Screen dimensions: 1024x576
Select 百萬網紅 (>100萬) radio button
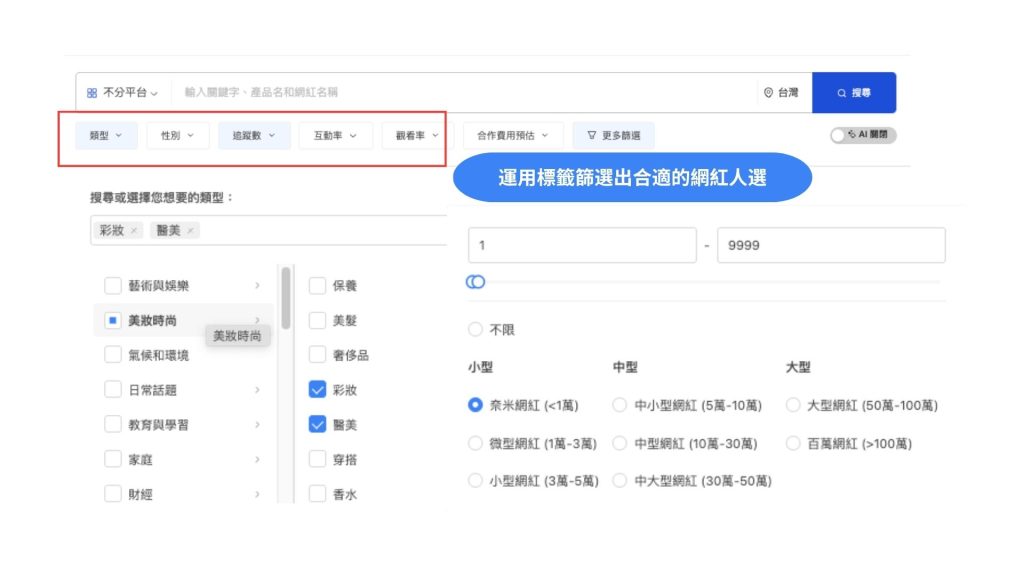[793, 444]
